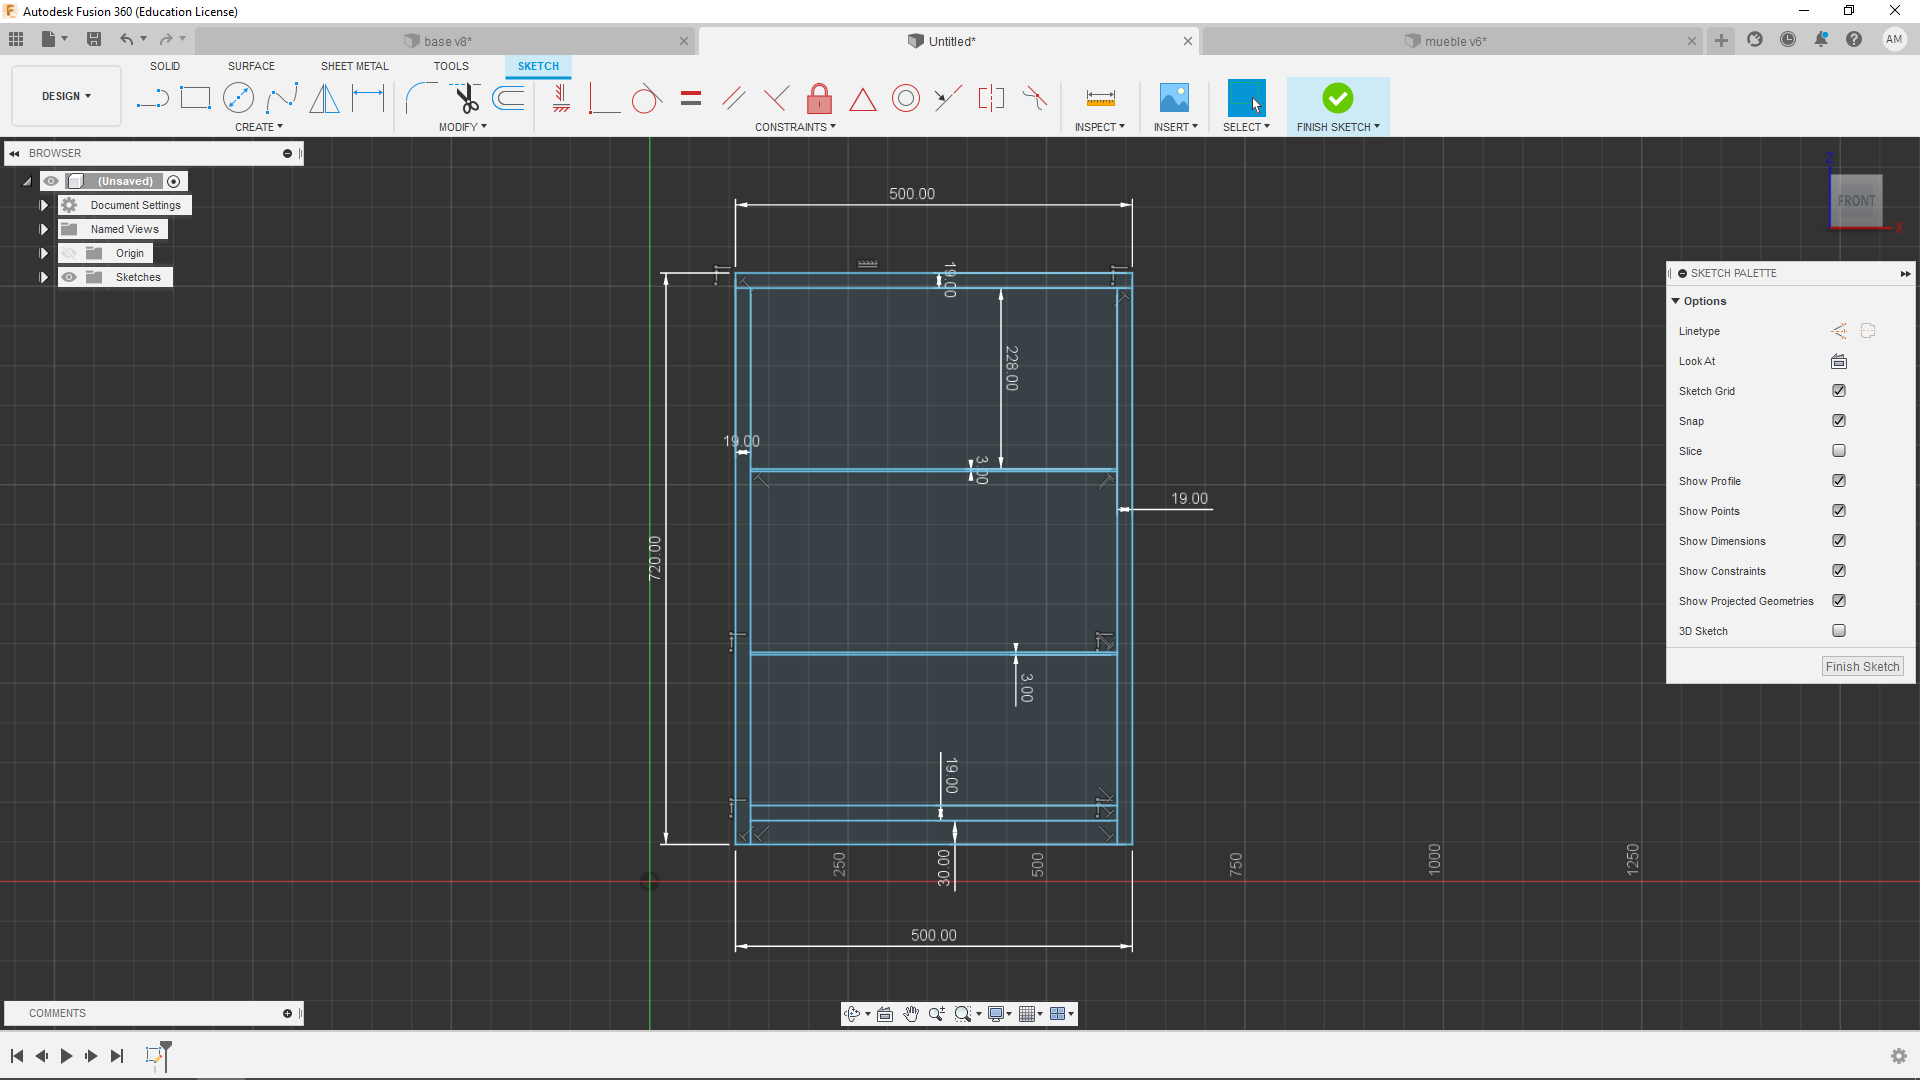Image resolution: width=1920 pixels, height=1080 pixels.
Task: Click Finish Sketch button in palette
Action: (x=1861, y=667)
